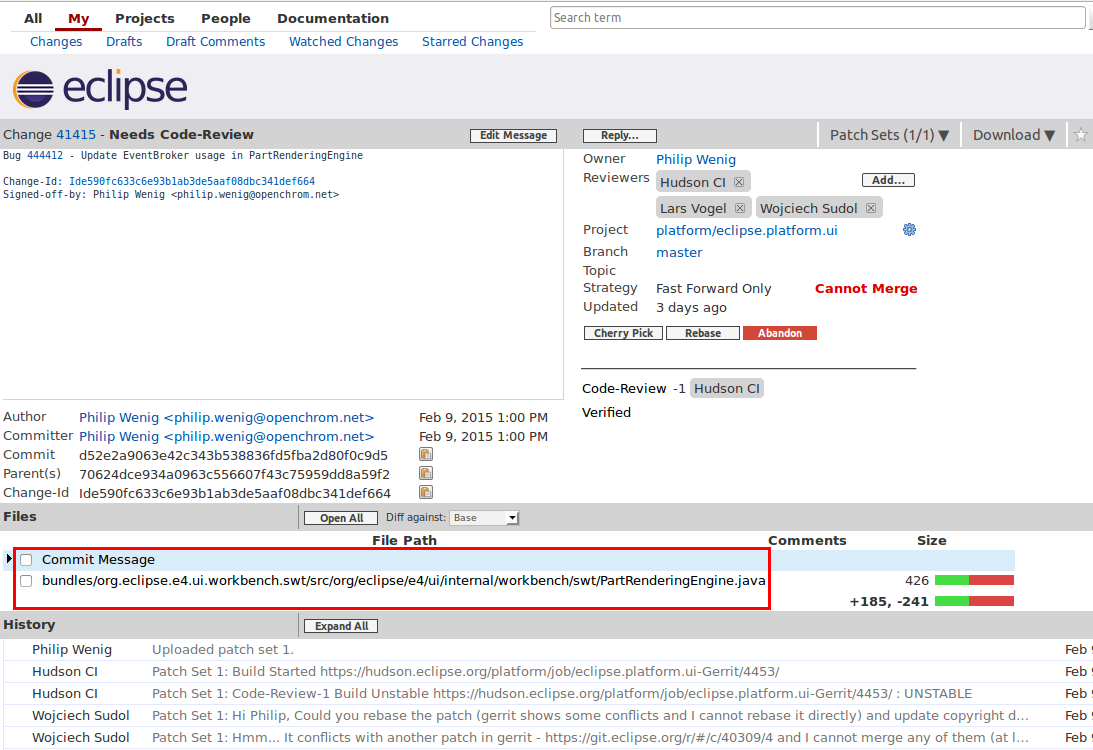This screenshot has width=1093, height=750.
Task: Click the Cherry Pick button
Action: coord(623,333)
